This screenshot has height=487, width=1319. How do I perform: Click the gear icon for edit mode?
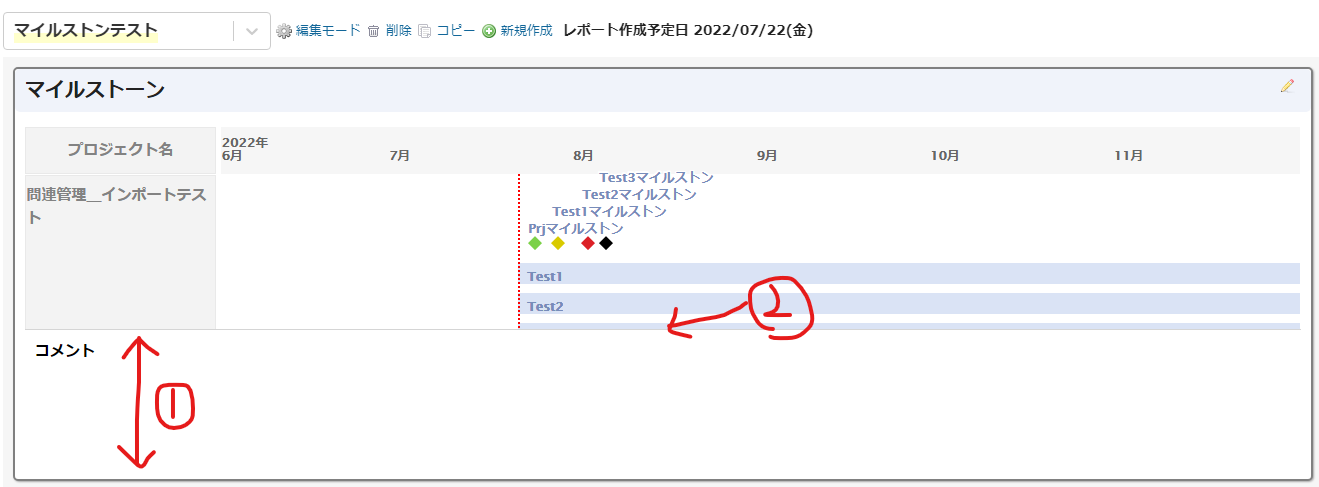[284, 31]
